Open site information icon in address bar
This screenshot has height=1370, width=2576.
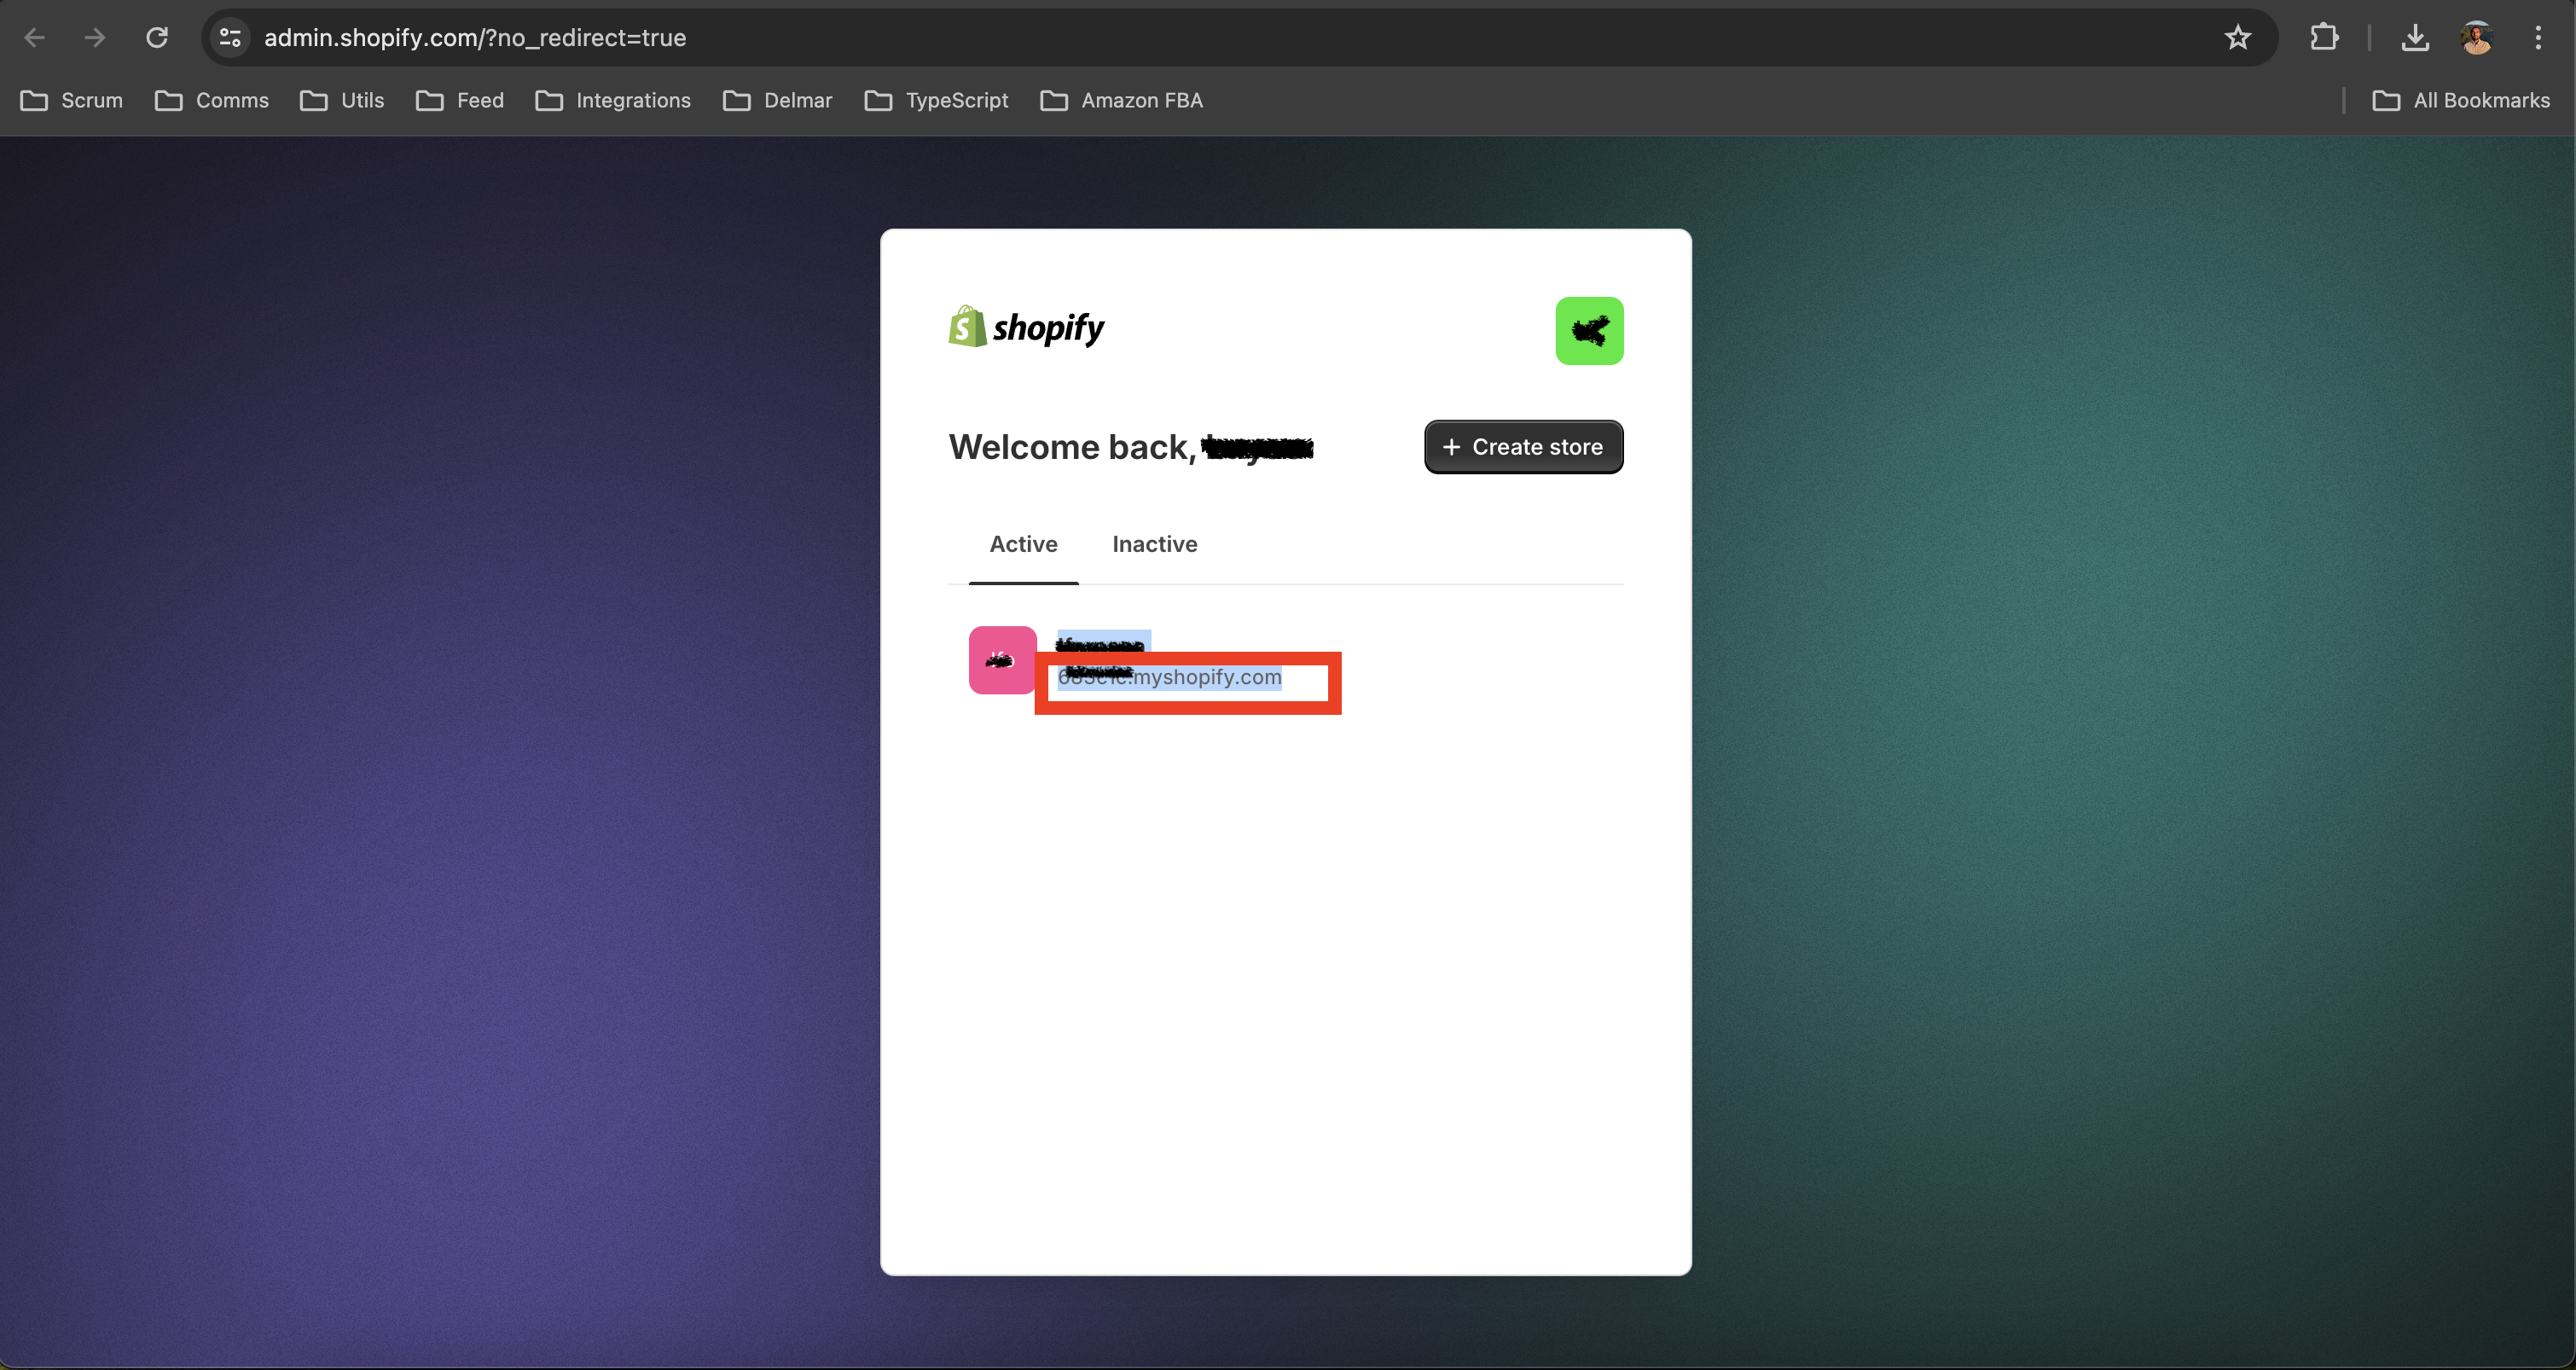(x=230, y=38)
